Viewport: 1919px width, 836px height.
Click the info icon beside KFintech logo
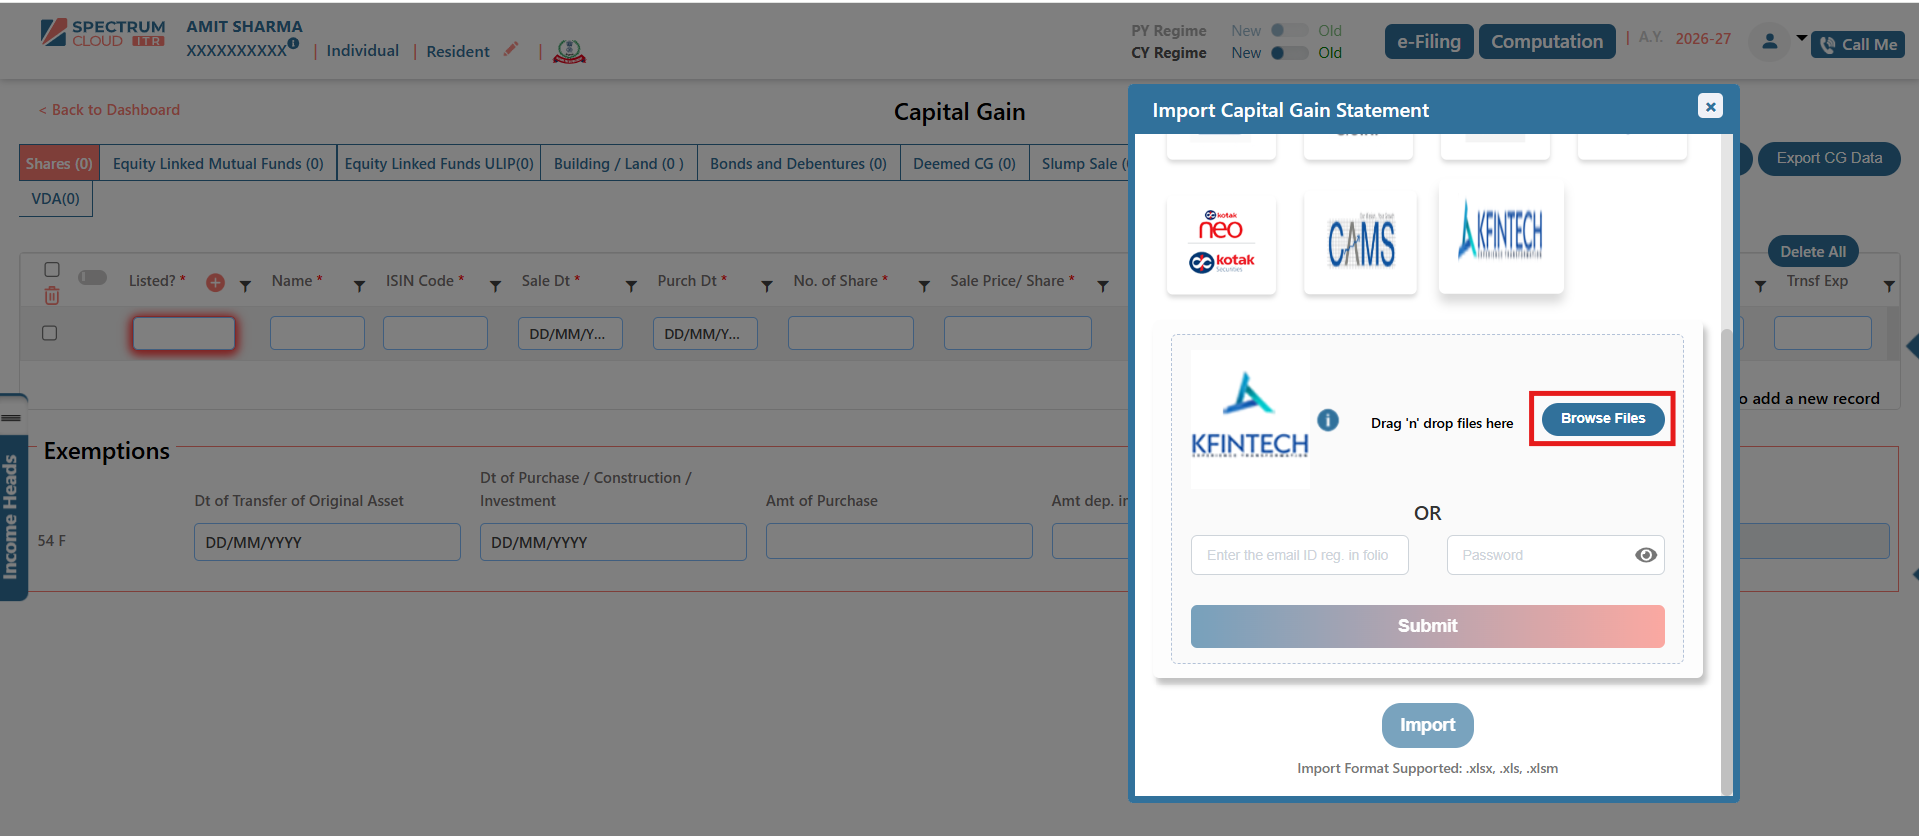pos(1327,420)
